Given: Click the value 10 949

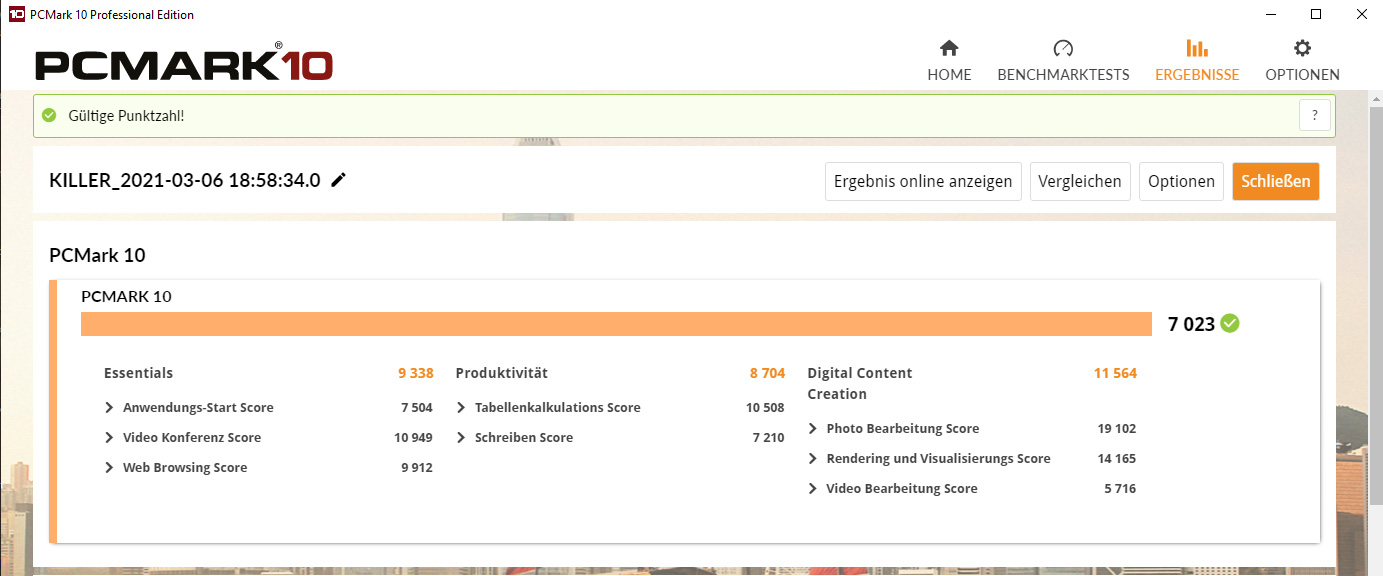Looking at the screenshot, I should tap(413, 437).
